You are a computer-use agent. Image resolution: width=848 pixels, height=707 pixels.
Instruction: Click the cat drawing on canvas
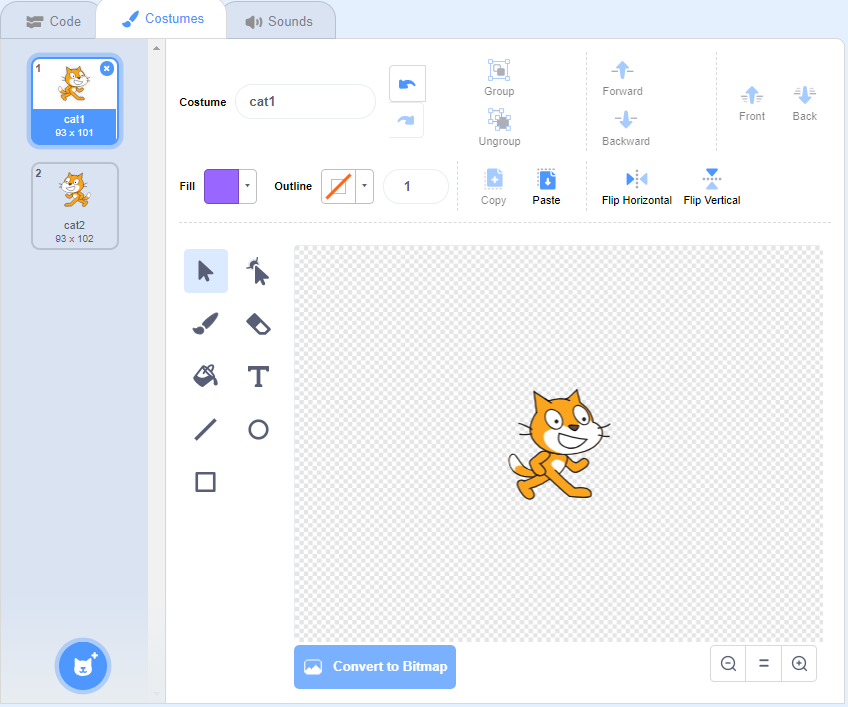559,444
